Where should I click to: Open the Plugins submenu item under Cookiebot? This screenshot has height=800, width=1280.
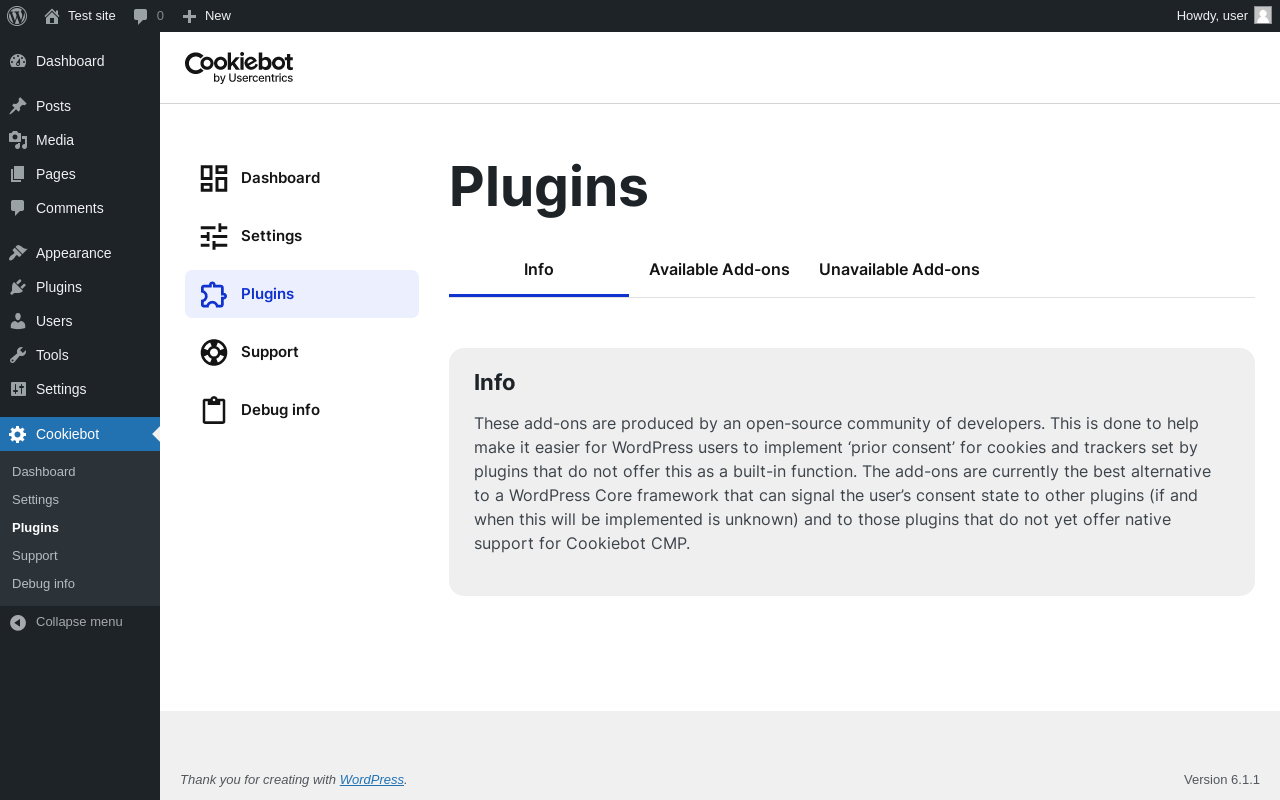pyautogui.click(x=35, y=528)
